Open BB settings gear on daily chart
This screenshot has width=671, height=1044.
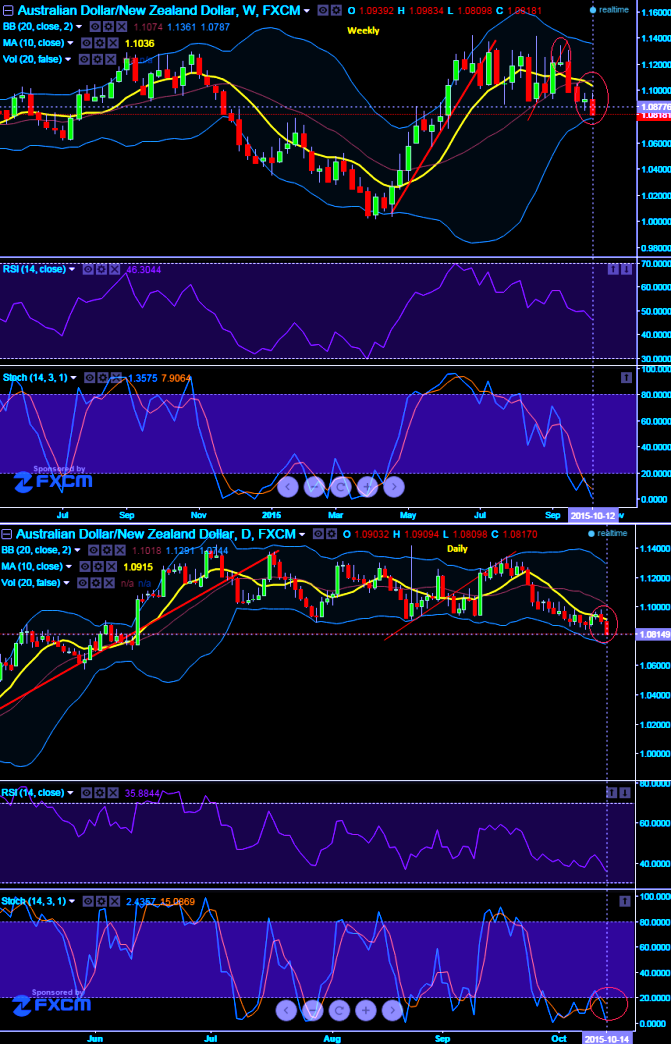[x=107, y=549]
